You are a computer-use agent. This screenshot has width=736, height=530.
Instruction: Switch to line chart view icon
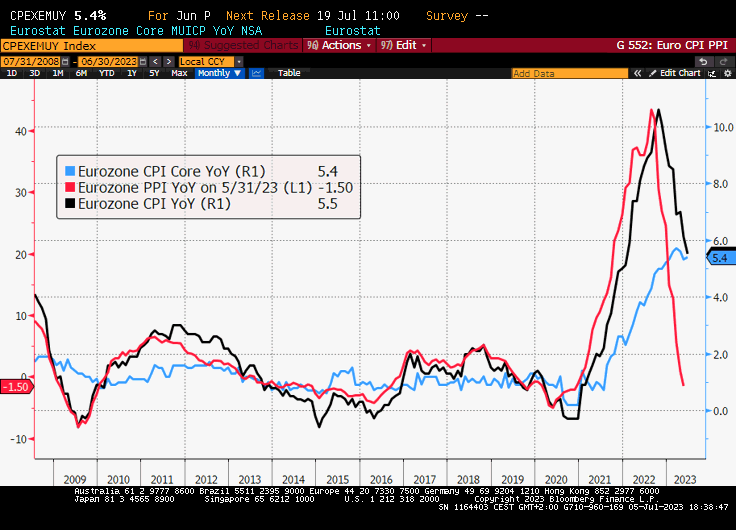256,73
